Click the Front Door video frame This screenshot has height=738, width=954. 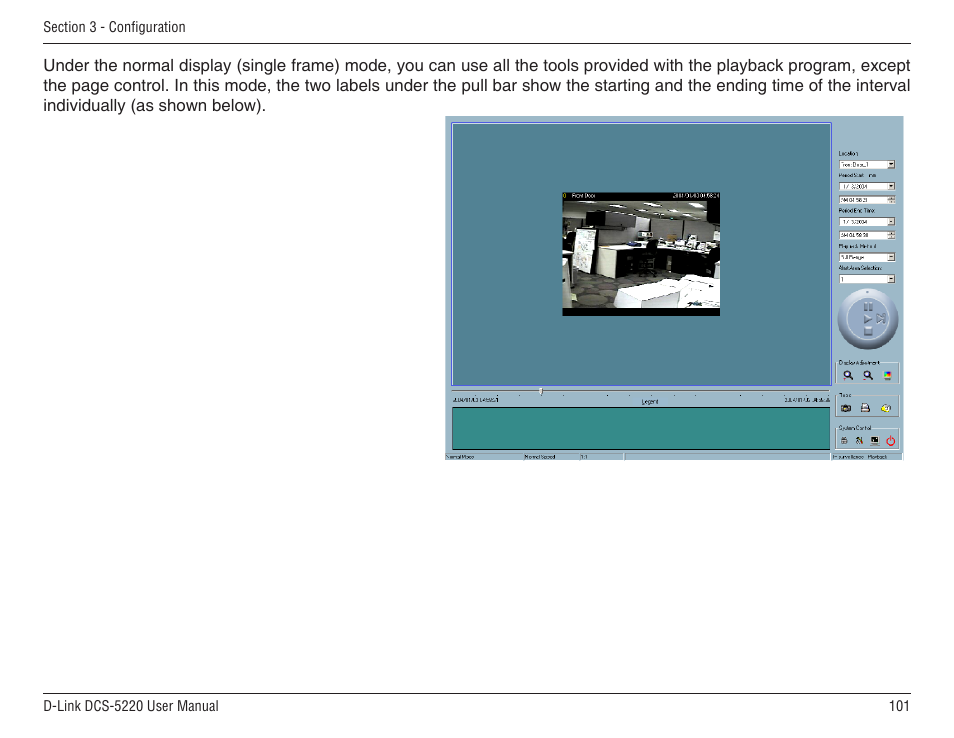641,254
